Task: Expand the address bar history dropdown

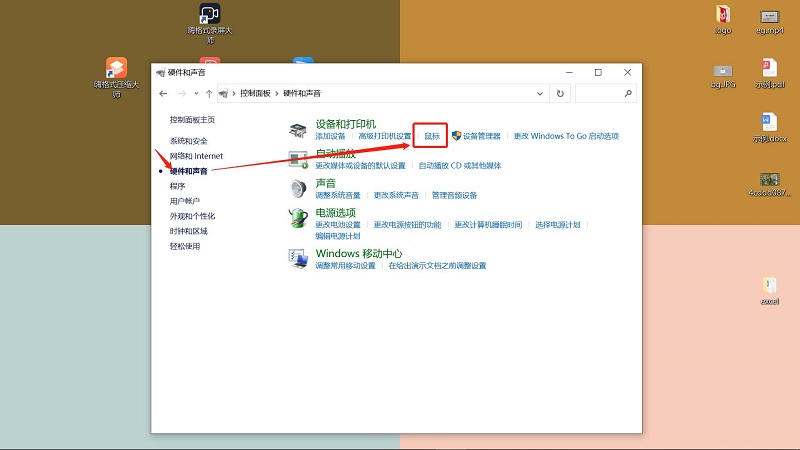Action: (541, 93)
